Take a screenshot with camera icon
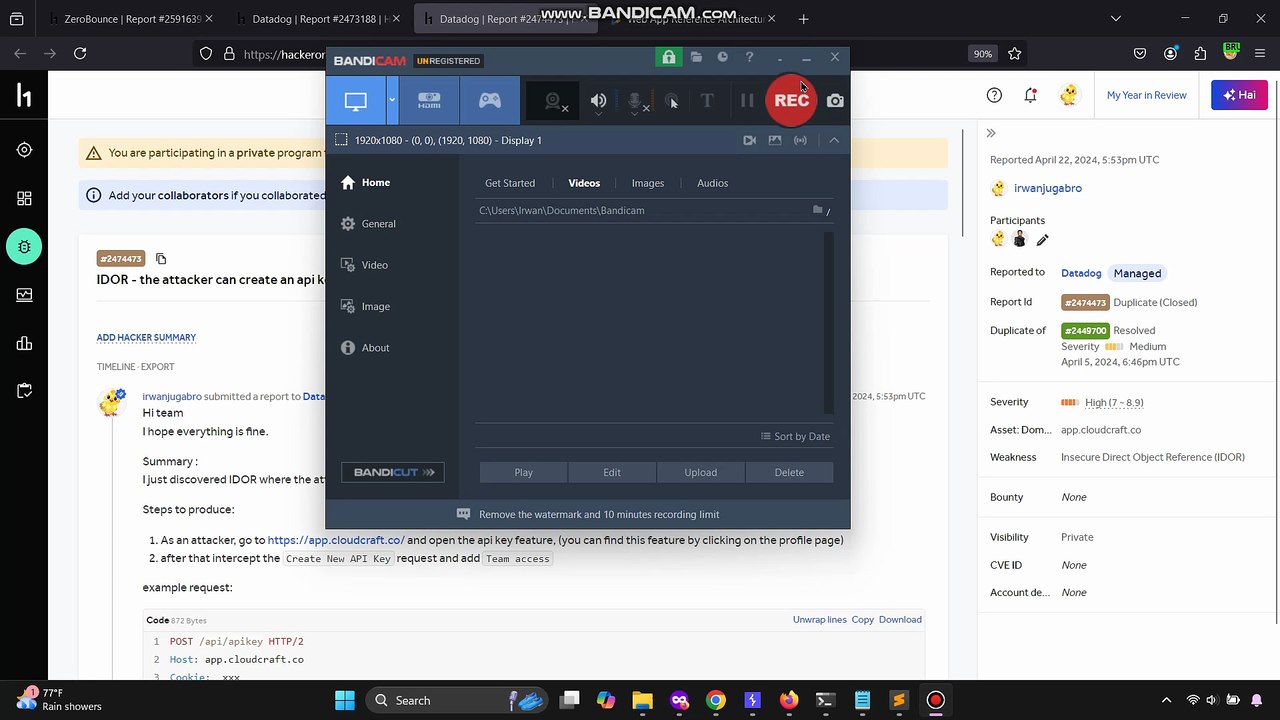1280x720 pixels. tap(835, 100)
